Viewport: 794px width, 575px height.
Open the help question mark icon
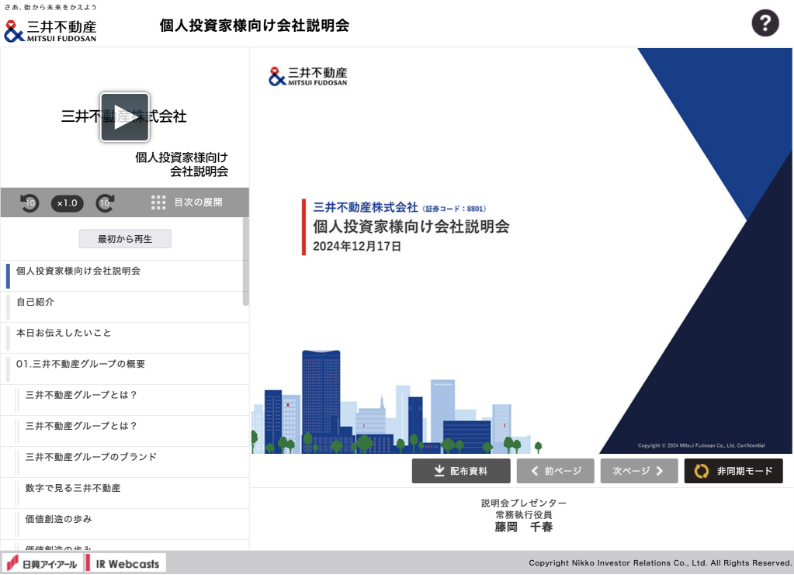tap(765, 23)
